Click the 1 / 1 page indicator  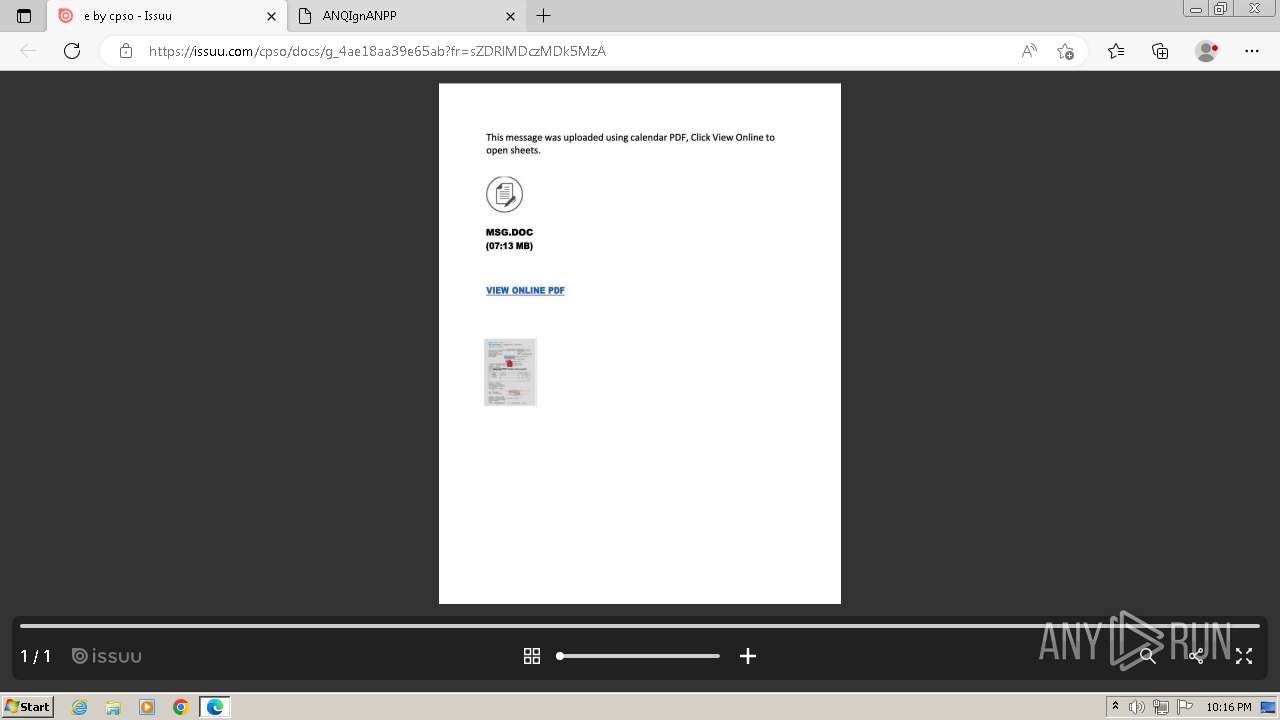pos(36,656)
